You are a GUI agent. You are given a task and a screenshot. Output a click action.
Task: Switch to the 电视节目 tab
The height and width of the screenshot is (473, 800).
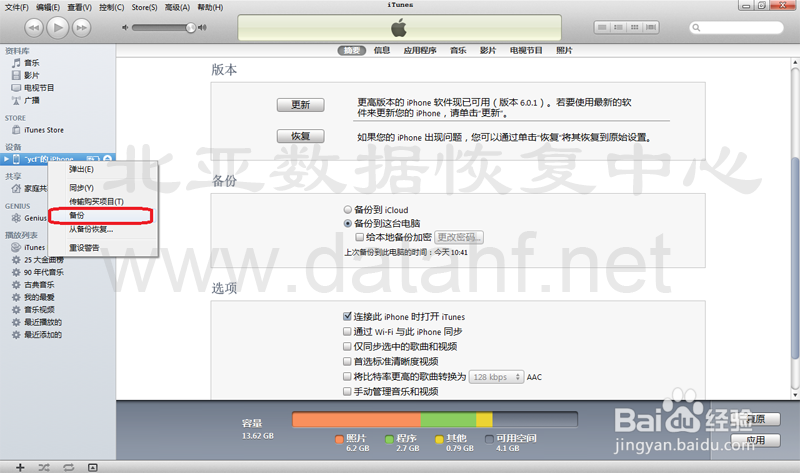coord(526,51)
